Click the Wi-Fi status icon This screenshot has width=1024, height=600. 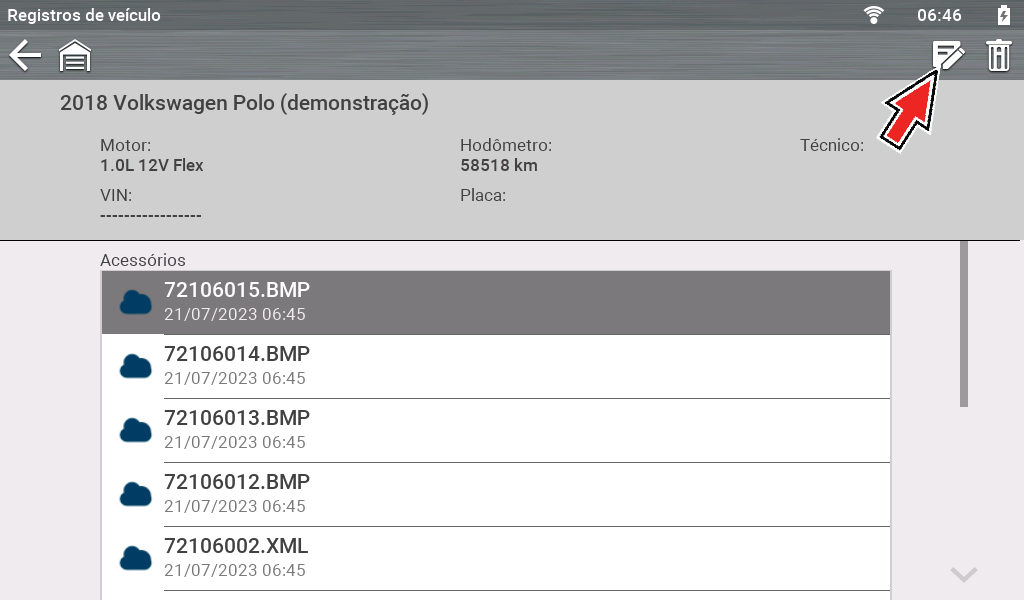875,15
